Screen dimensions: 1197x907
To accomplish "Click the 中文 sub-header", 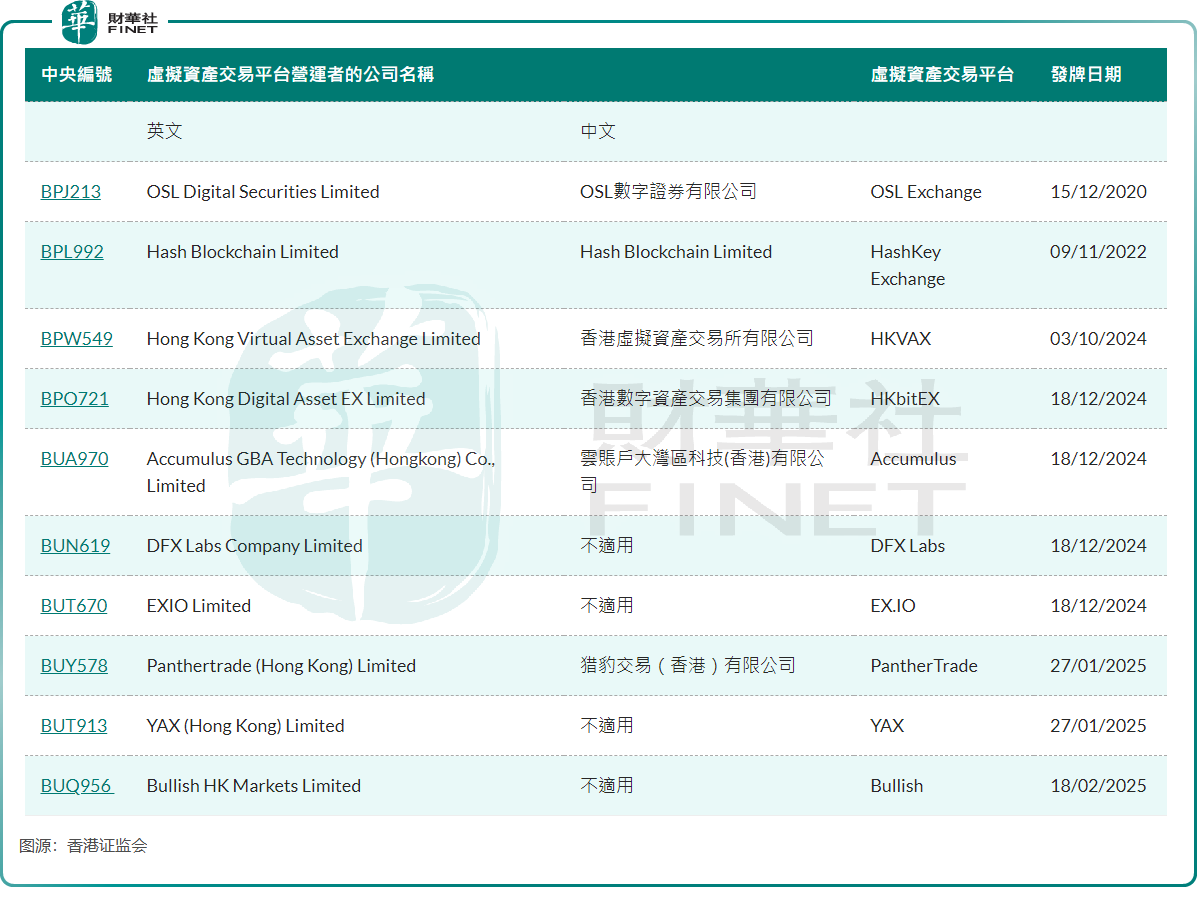I will point(598,131).
